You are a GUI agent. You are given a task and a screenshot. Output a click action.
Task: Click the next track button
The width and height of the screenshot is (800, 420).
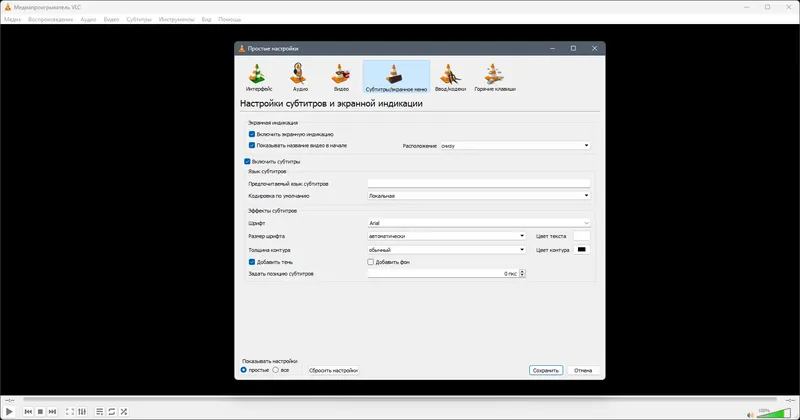tap(52, 411)
